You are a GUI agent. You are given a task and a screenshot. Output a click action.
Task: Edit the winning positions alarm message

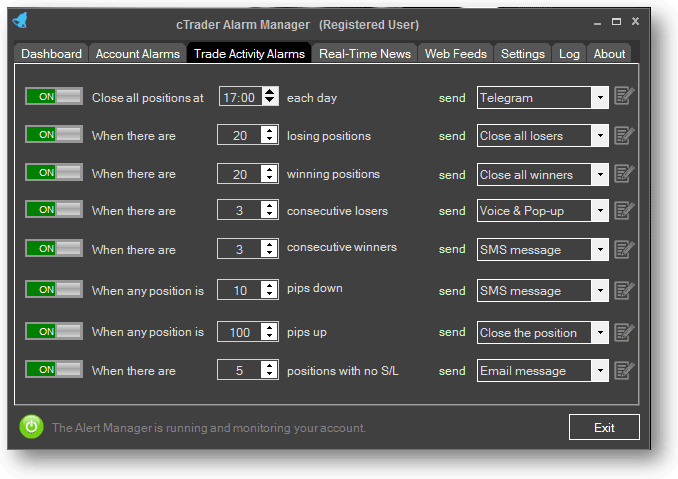tap(624, 174)
